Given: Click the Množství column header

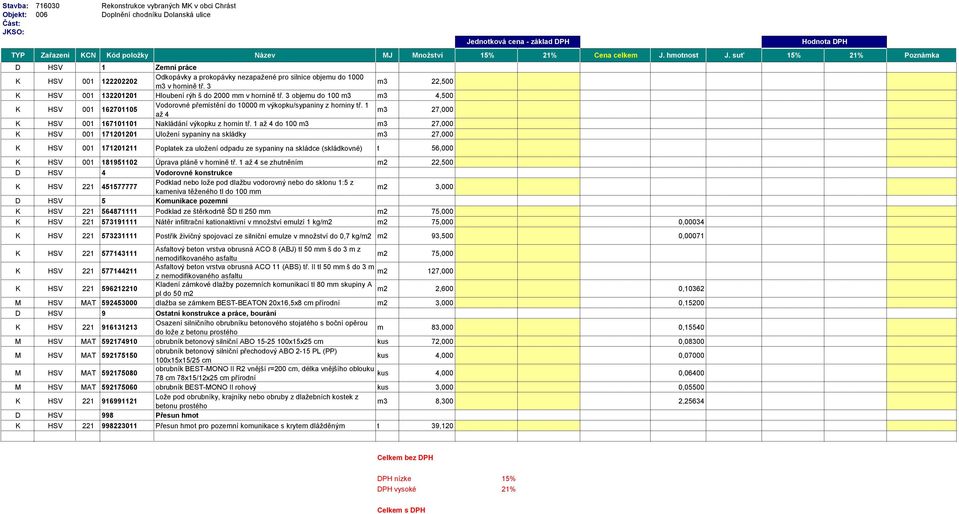Looking at the screenshot, I should (427, 55).
